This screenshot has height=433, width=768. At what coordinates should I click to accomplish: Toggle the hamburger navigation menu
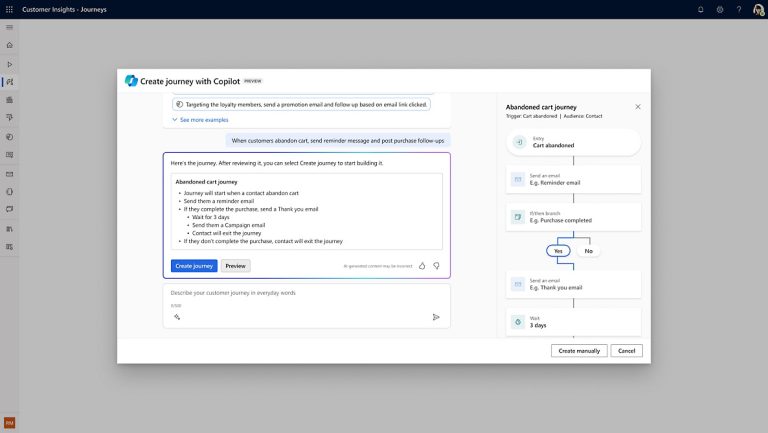coord(9,27)
